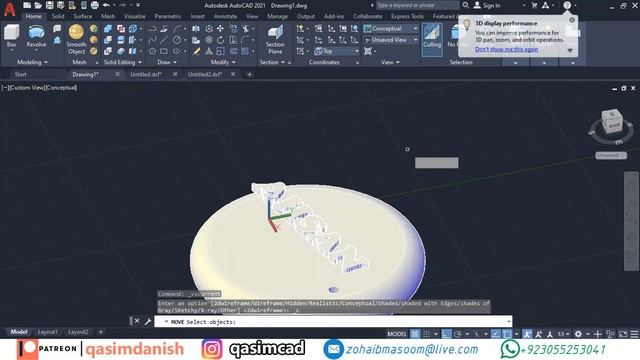Toggle object snap in the status bar
Image resolution: width=640 pixels, height=360 pixels.
coord(507,334)
